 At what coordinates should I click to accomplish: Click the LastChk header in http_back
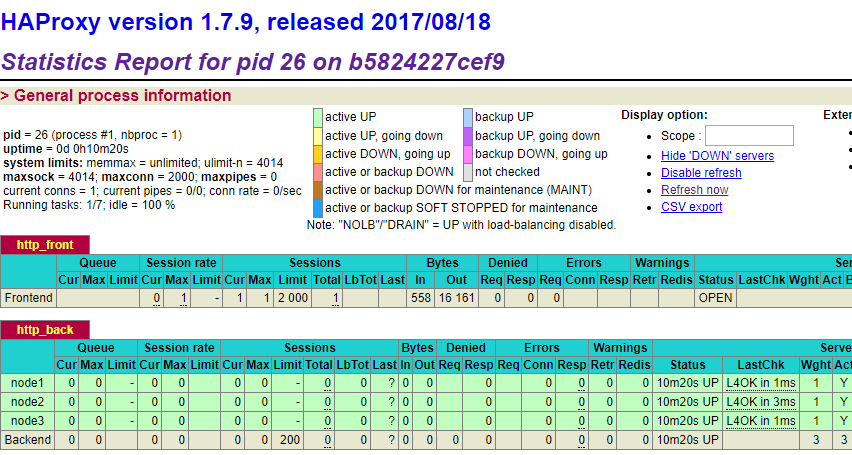[x=761, y=365]
